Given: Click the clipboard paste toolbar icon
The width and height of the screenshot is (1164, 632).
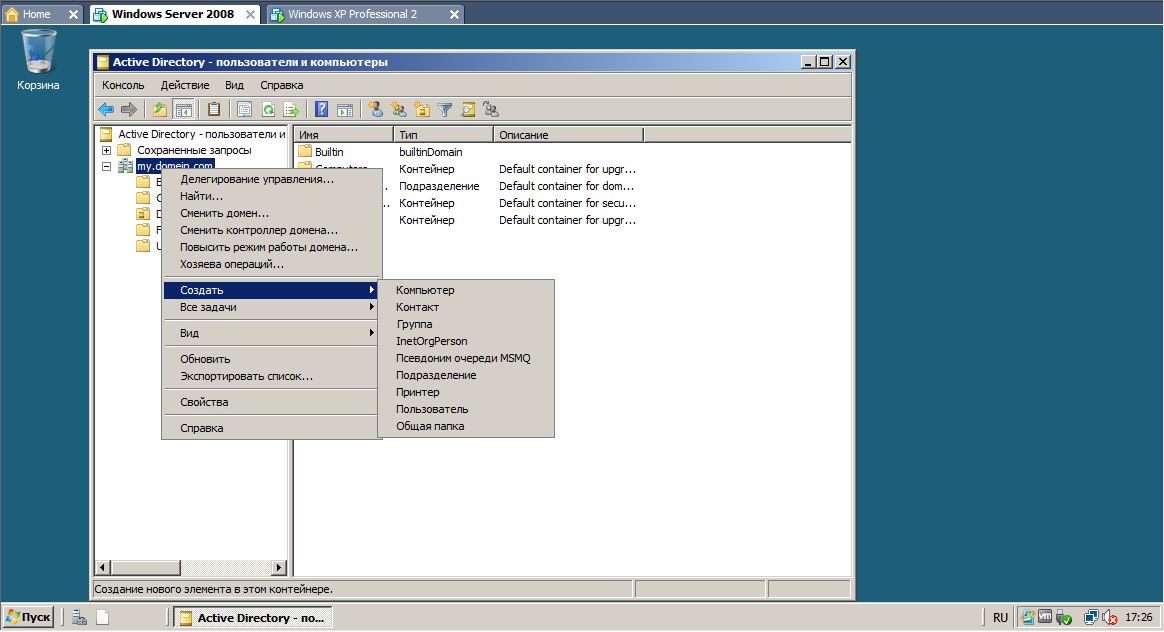Looking at the screenshot, I should coord(214,110).
